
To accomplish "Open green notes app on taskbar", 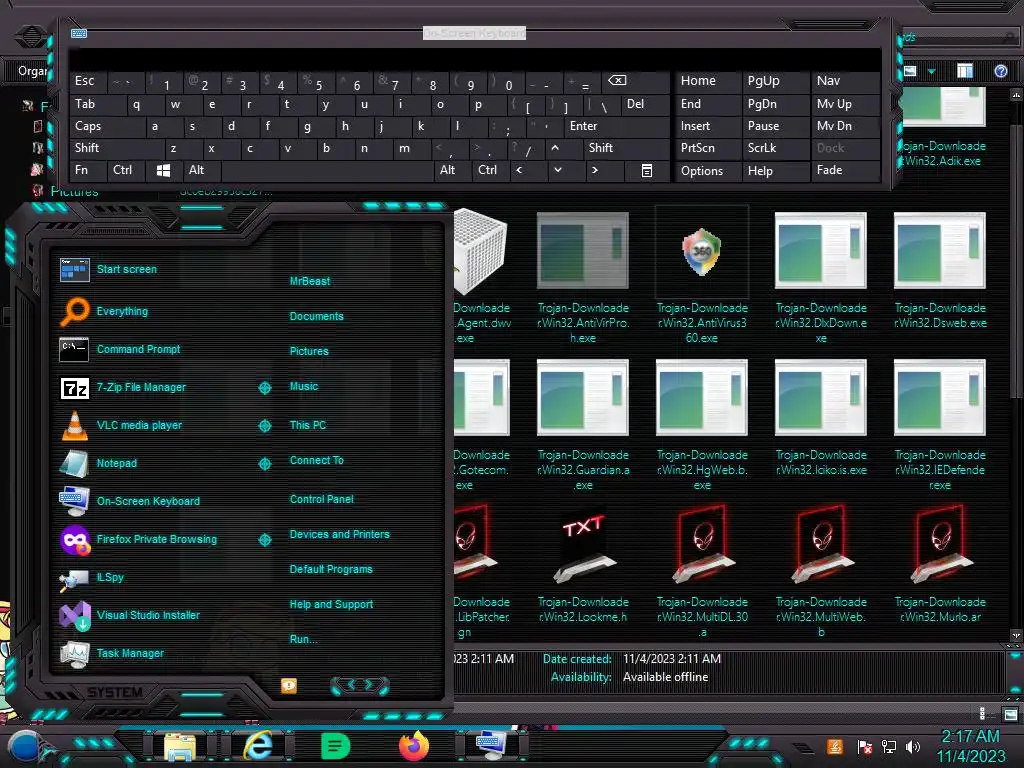I will (336, 746).
